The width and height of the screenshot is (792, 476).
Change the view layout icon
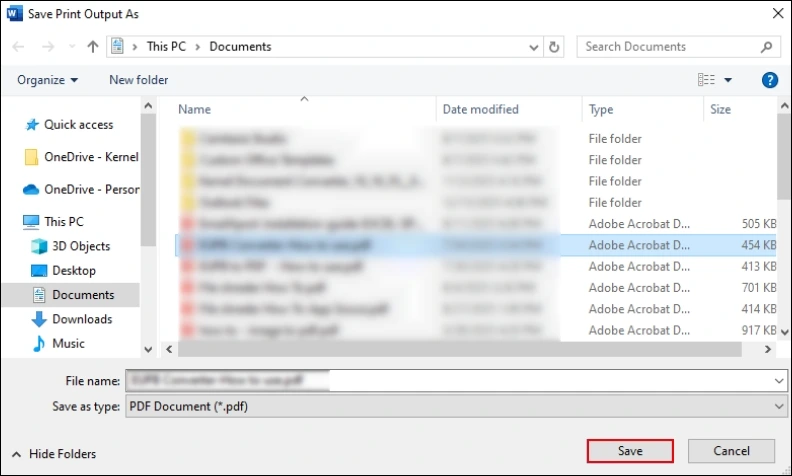(x=706, y=80)
